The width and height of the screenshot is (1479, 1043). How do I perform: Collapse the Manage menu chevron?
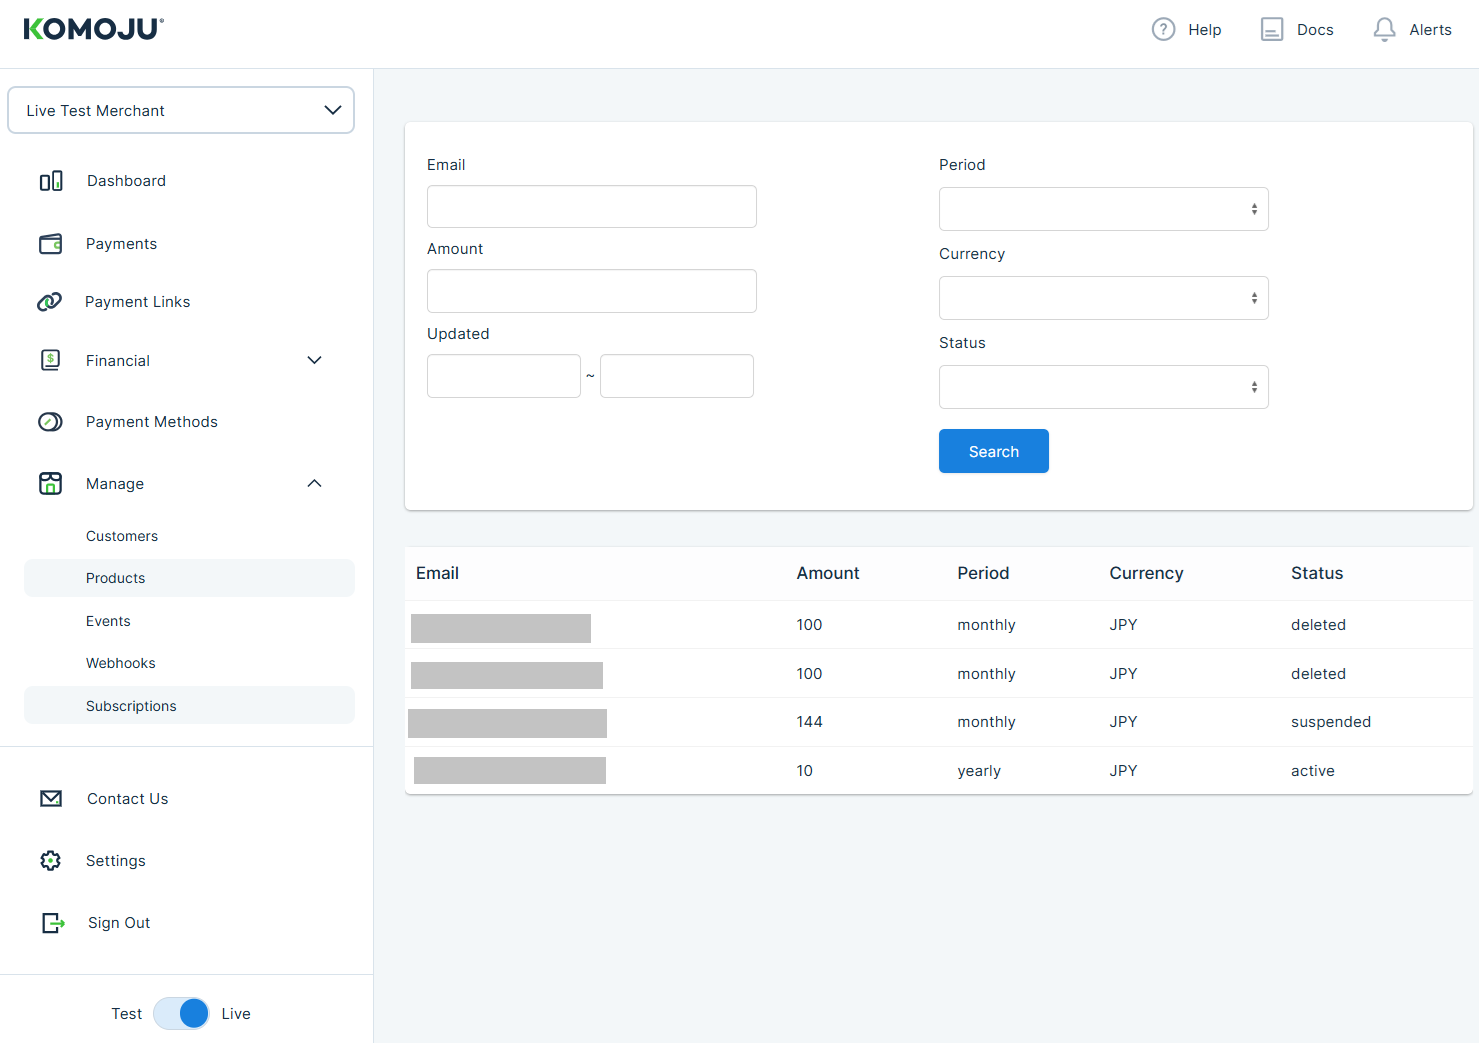point(314,483)
